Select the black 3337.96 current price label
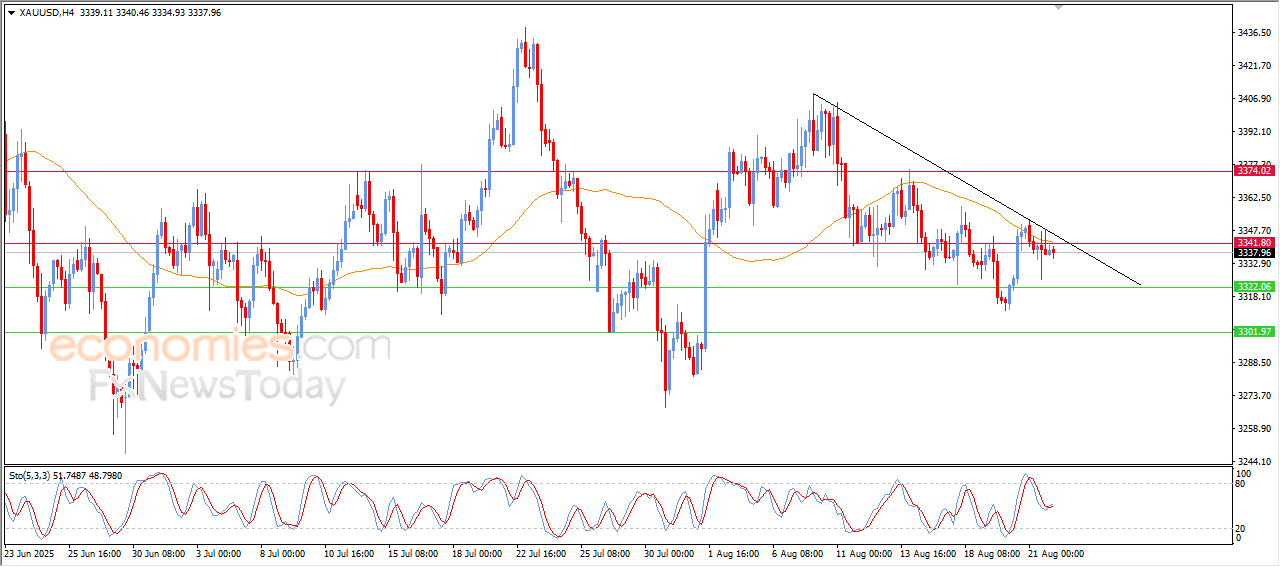This screenshot has width=1280, height=567. click(1254, 254)
